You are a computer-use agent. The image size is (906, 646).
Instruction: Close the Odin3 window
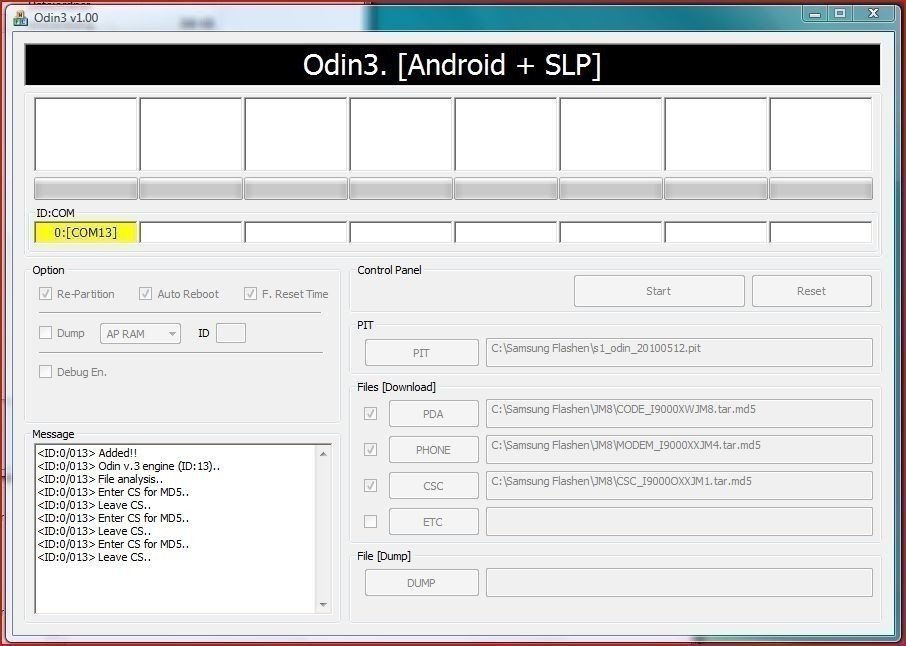pos(874,14)
